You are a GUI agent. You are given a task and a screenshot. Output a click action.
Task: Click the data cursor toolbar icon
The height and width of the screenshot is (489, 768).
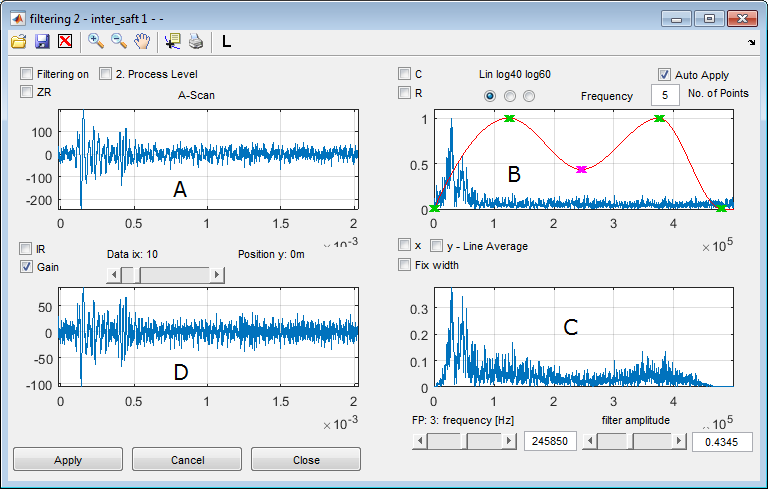point(172,41)
